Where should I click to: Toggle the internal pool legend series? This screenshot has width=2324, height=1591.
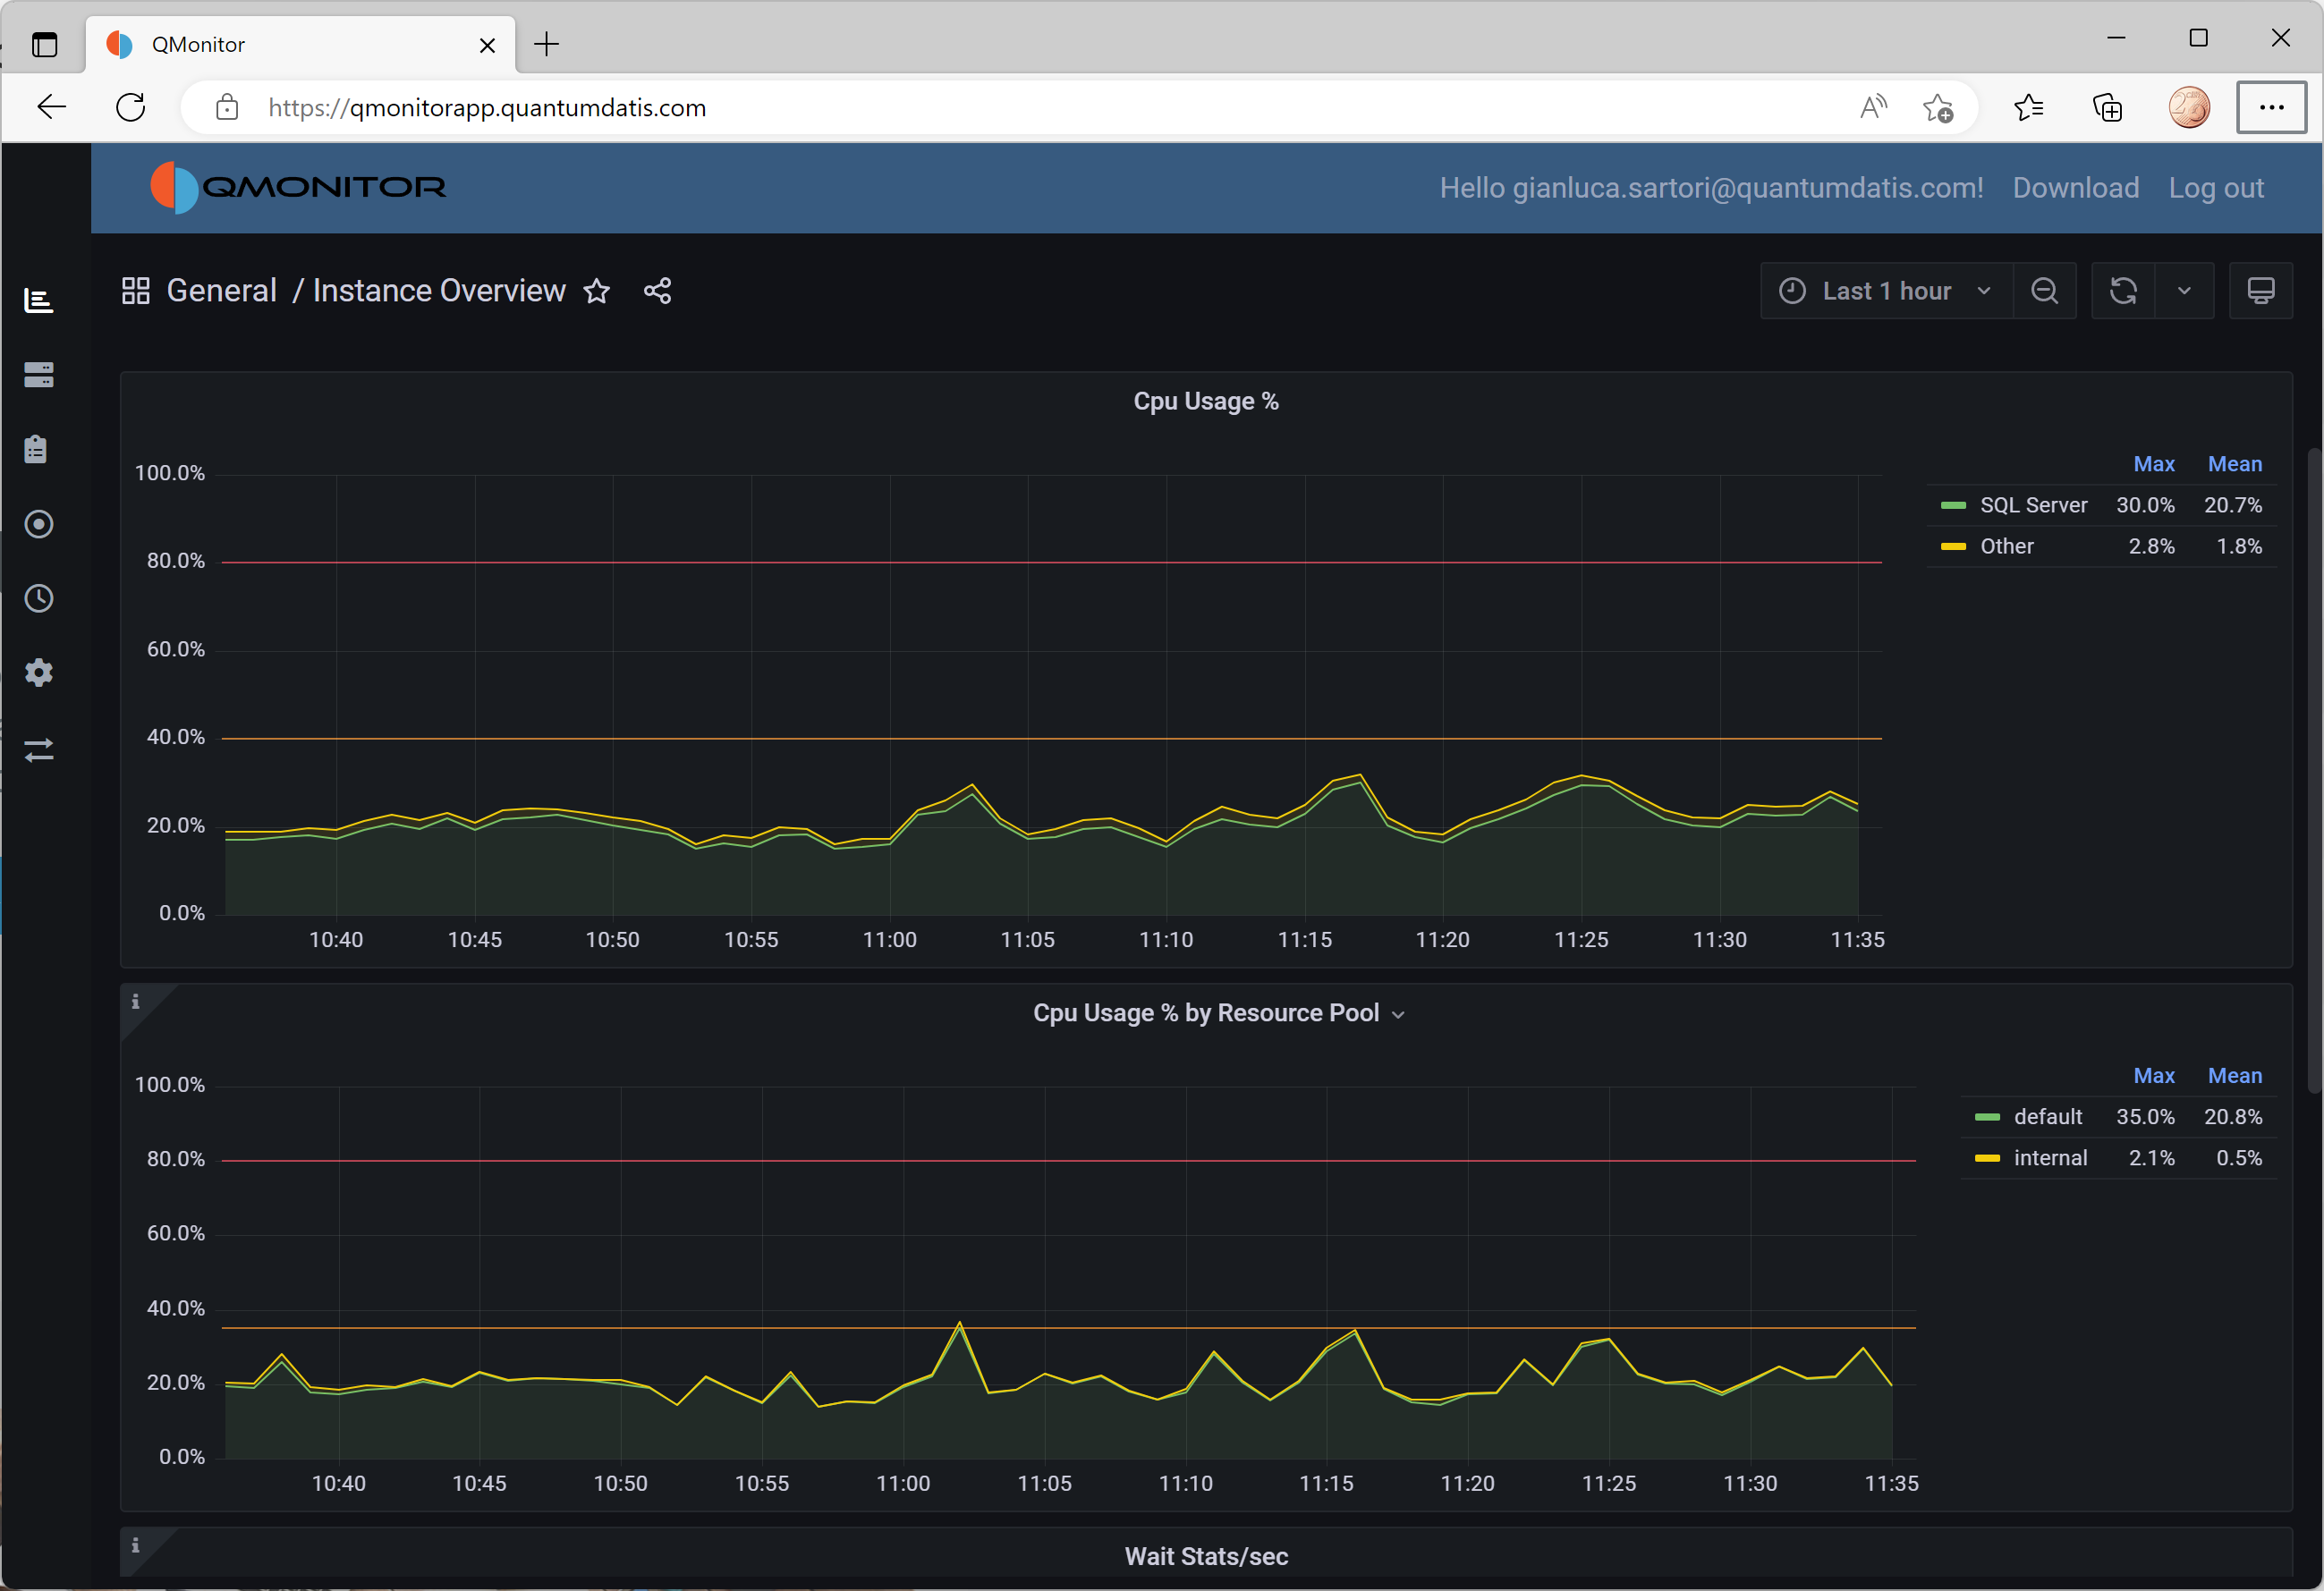[x=2049, y=1158]
